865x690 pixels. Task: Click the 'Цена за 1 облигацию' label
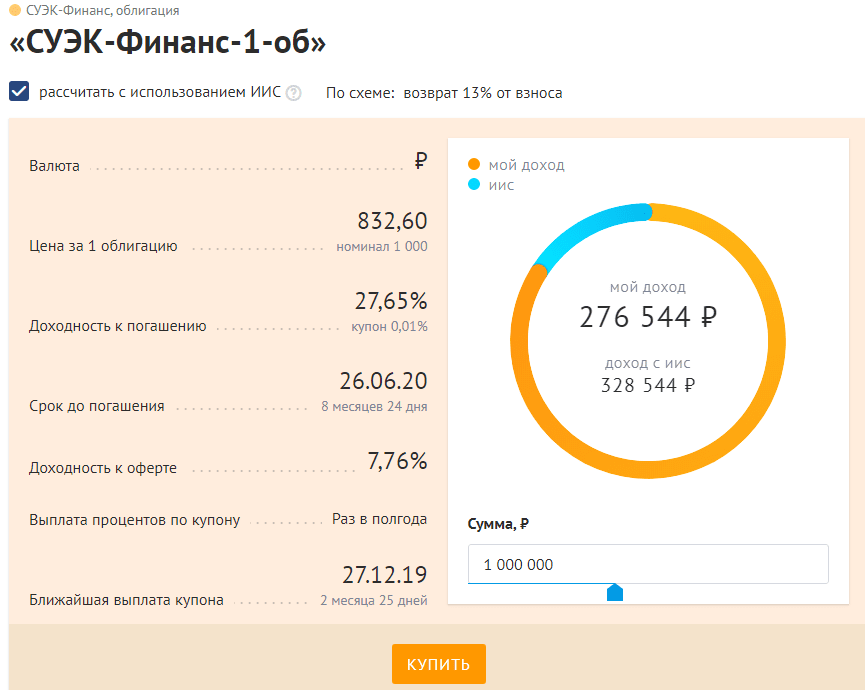pos(103,246)
